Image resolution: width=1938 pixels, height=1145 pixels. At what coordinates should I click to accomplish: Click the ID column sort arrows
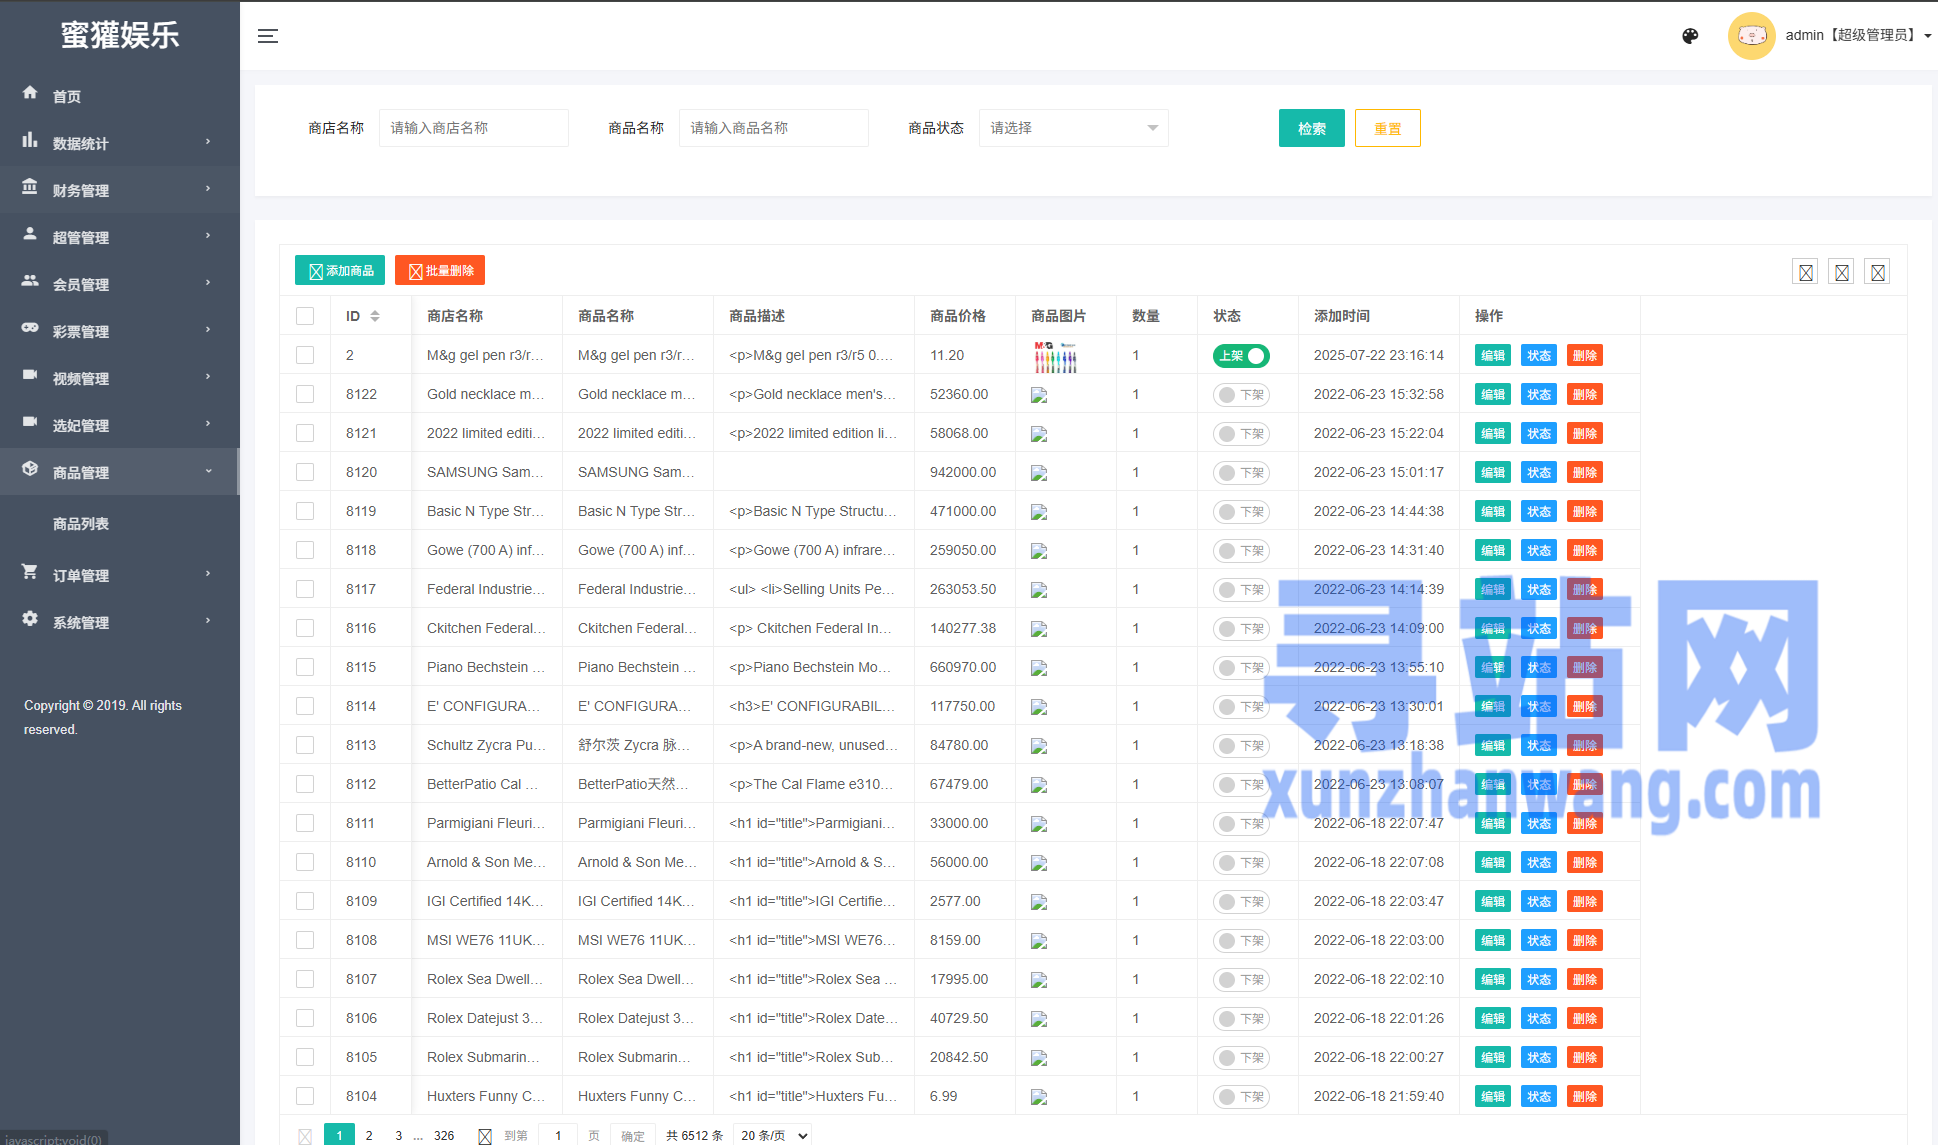click(x=375, y=316)
